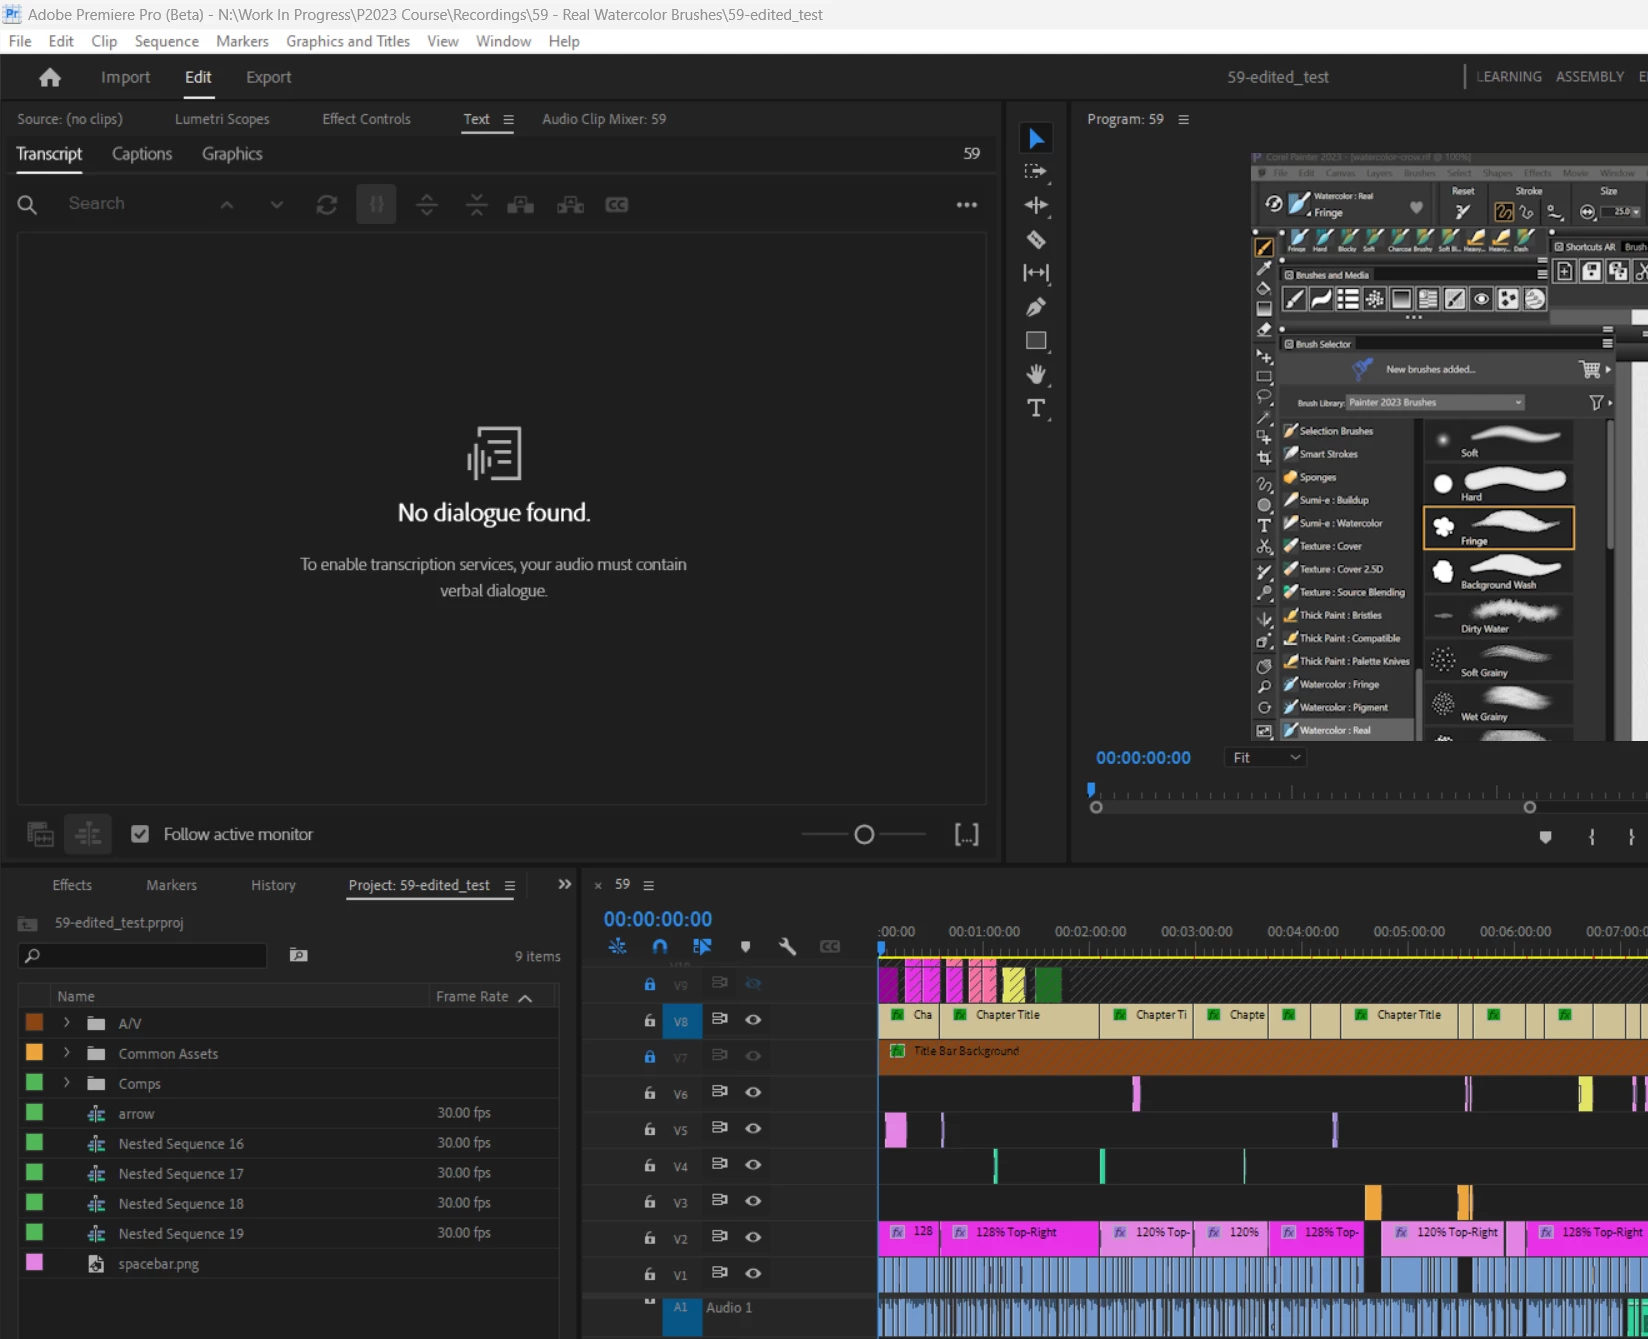This screenshot has width=1648, height=1339.
Task: Click the Program monitor Add Marker icon
Action: pos(1545,837)
